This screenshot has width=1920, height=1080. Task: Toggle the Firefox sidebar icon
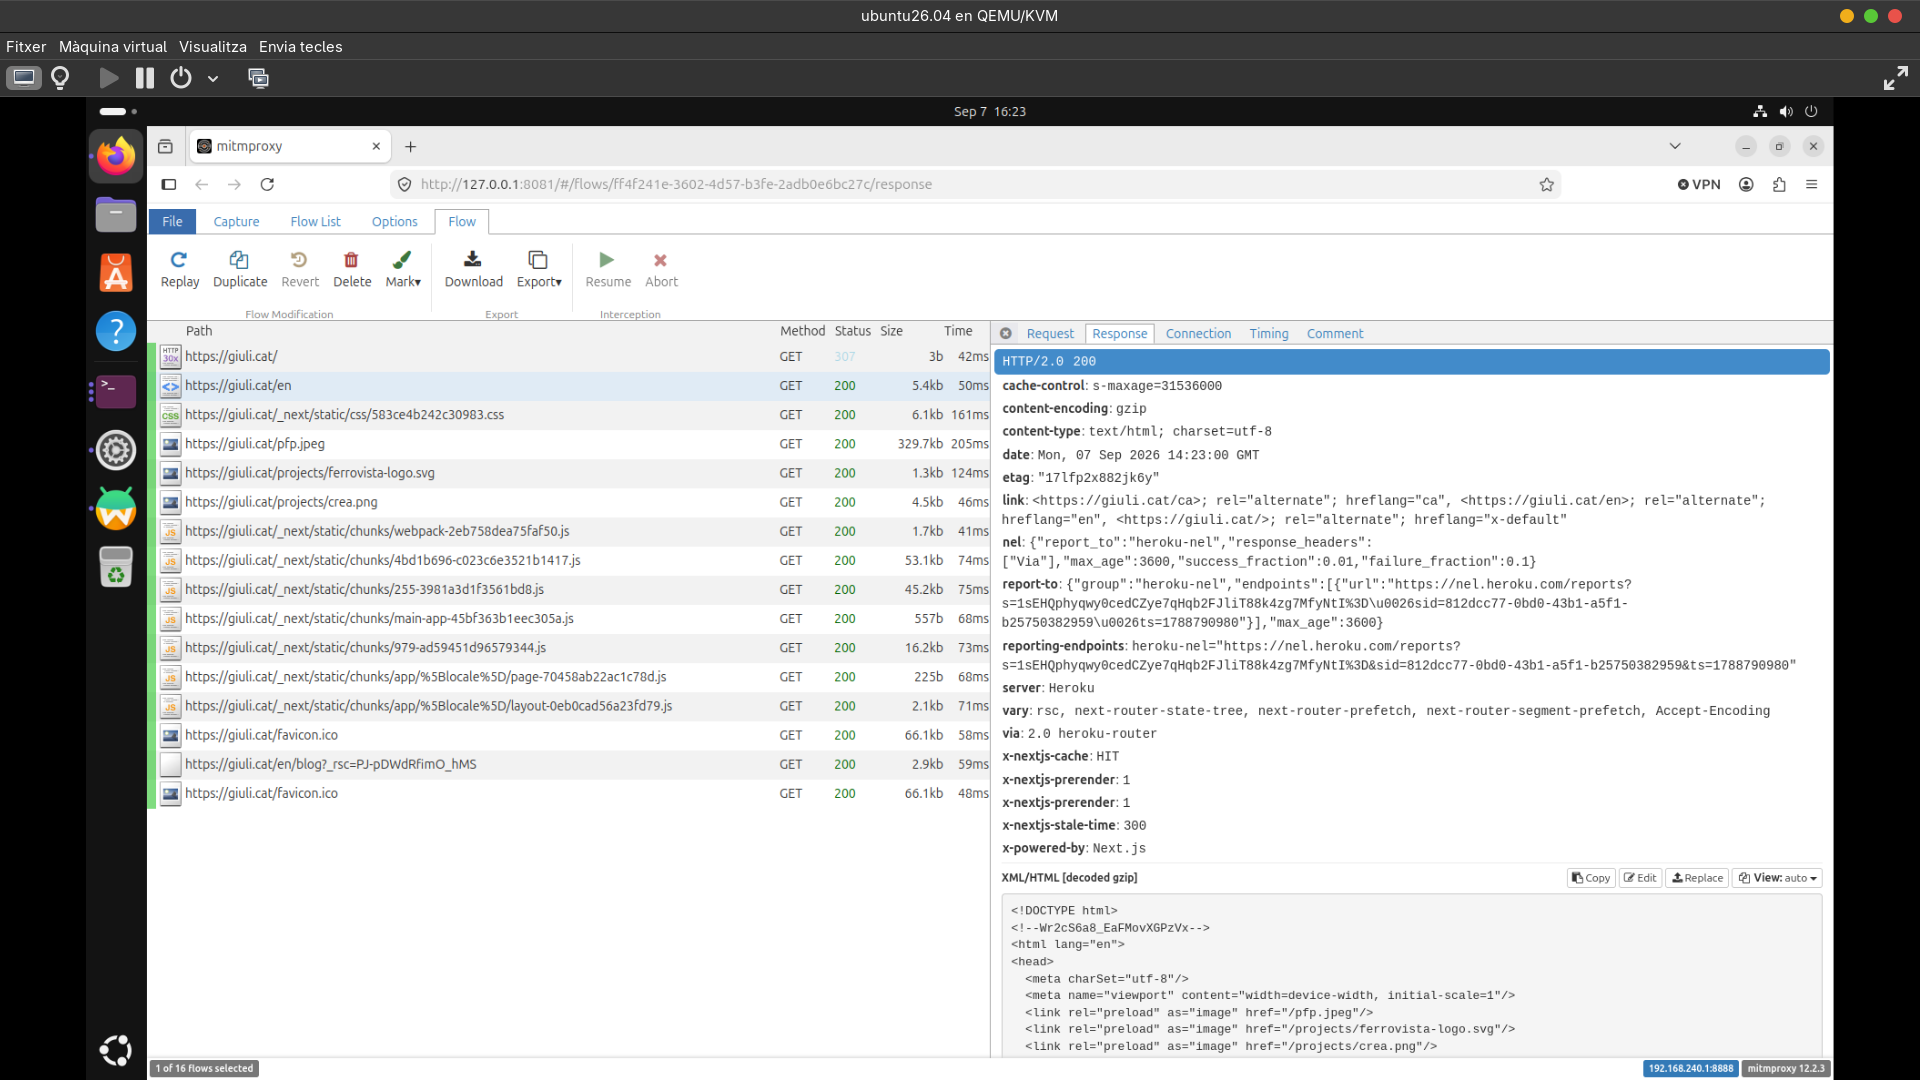click(168, 184)
